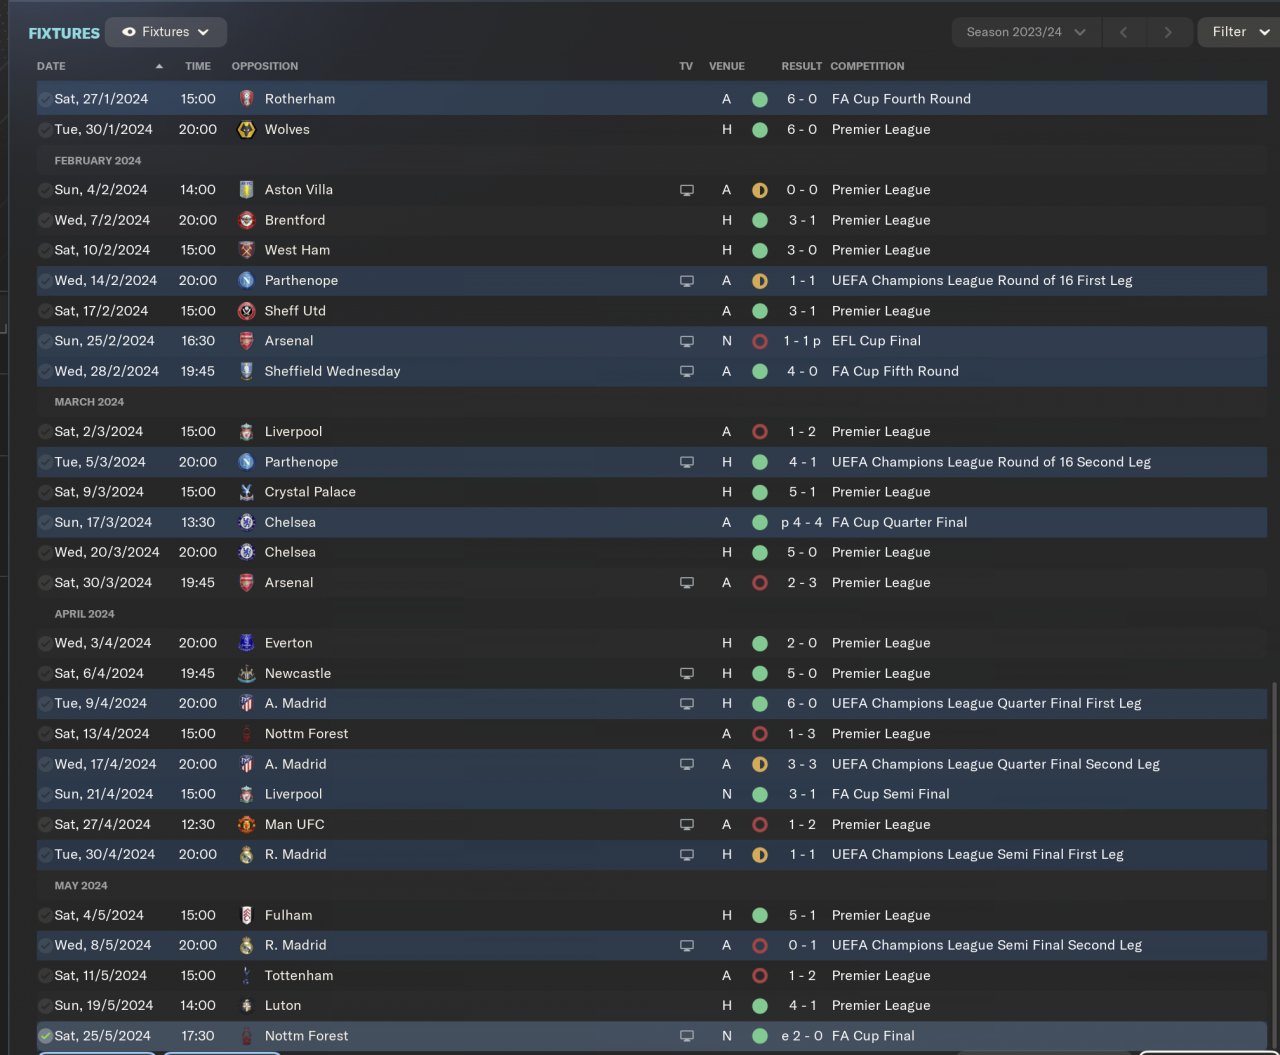Toggle check mark on Sheffield Wednesday fixture
The image size is (1280, 1055).
pos(45,371)
